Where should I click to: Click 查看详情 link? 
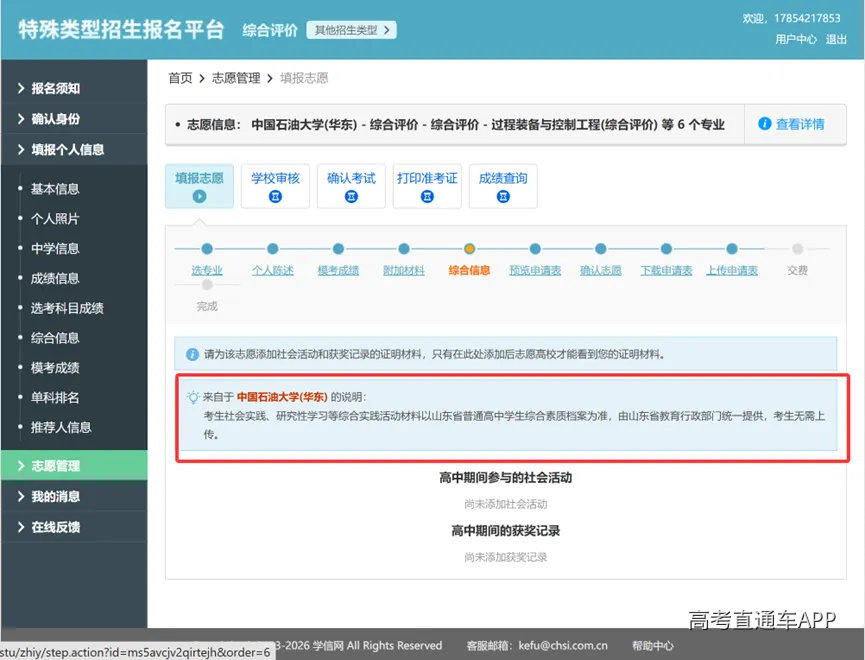point(800,124)
